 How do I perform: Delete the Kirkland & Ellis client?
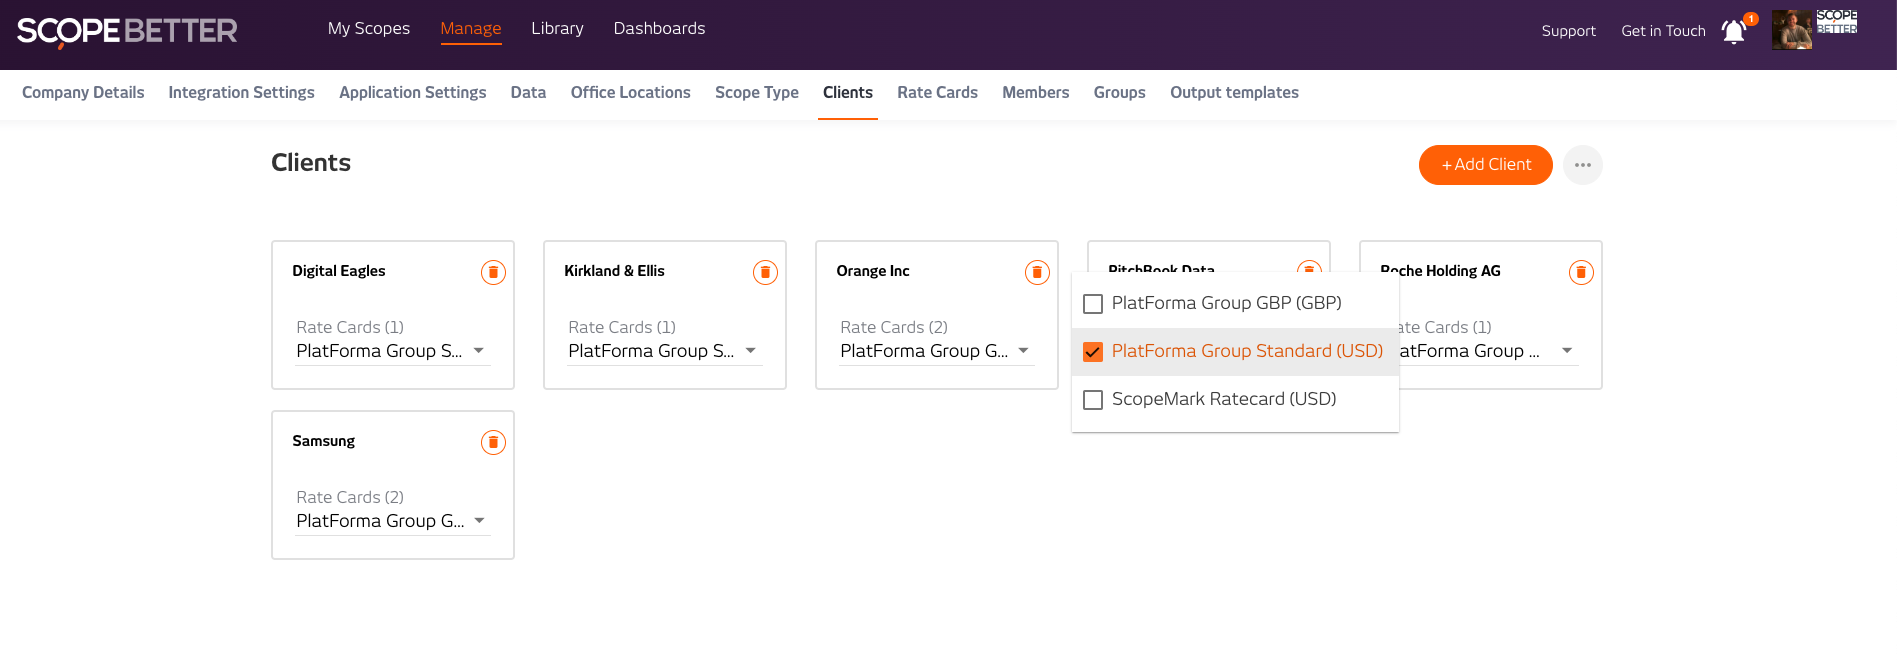[765, 272]
